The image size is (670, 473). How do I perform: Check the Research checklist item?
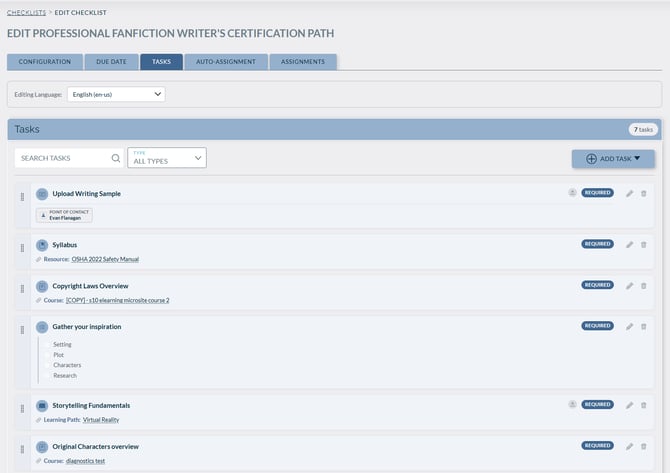(x=47, y=376)
